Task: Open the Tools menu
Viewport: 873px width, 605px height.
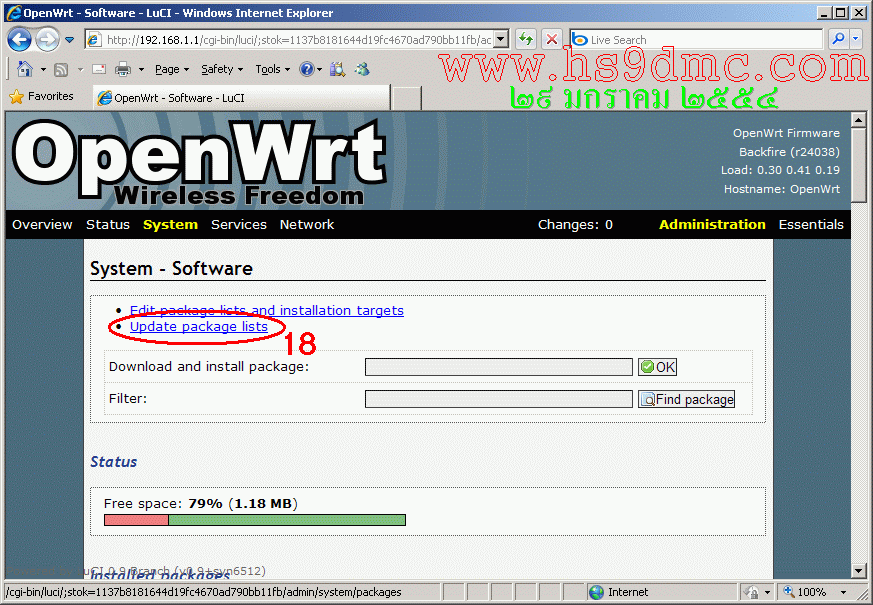Action: (273, 69)
